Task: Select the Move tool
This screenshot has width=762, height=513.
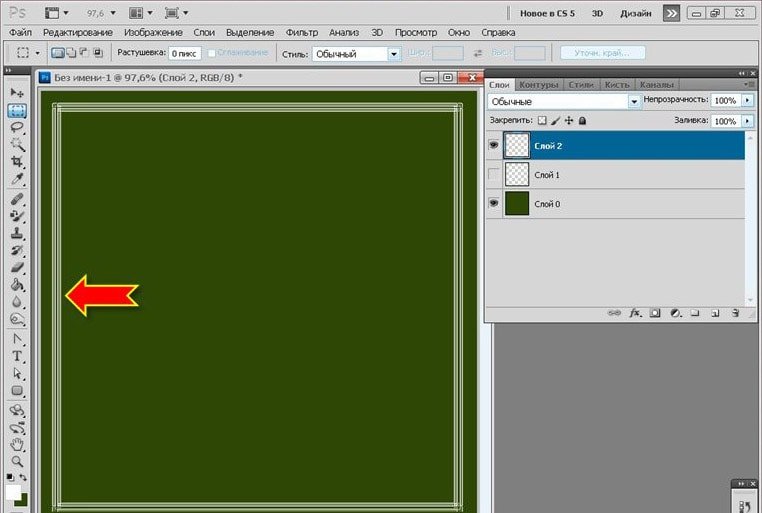Action: 17,92
